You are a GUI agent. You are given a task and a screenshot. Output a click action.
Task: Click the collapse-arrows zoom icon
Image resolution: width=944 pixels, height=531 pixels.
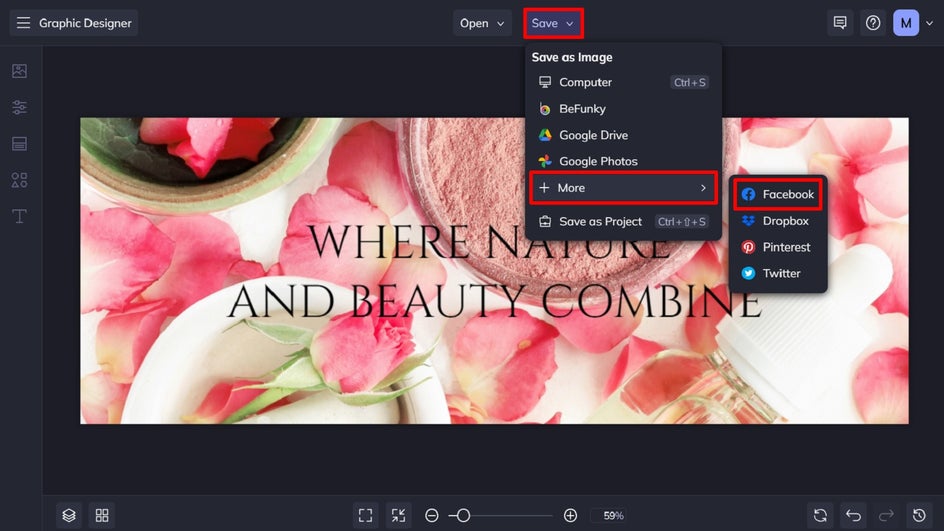tap(399, 515)
